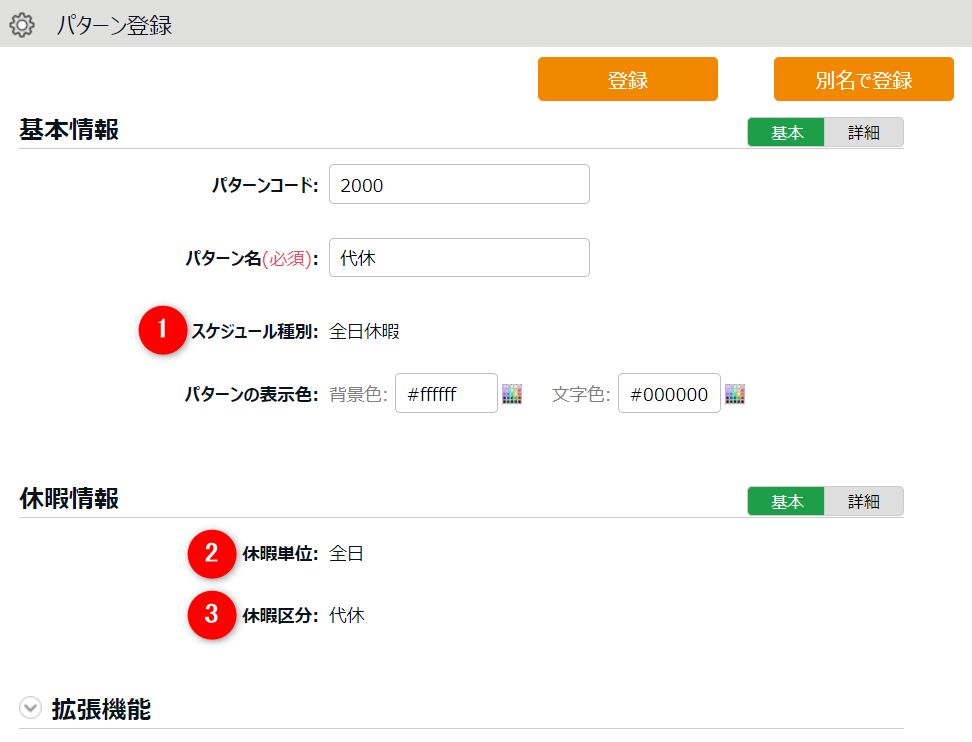Focus the パターン名 field containing 代休

(x=458, y=258)
